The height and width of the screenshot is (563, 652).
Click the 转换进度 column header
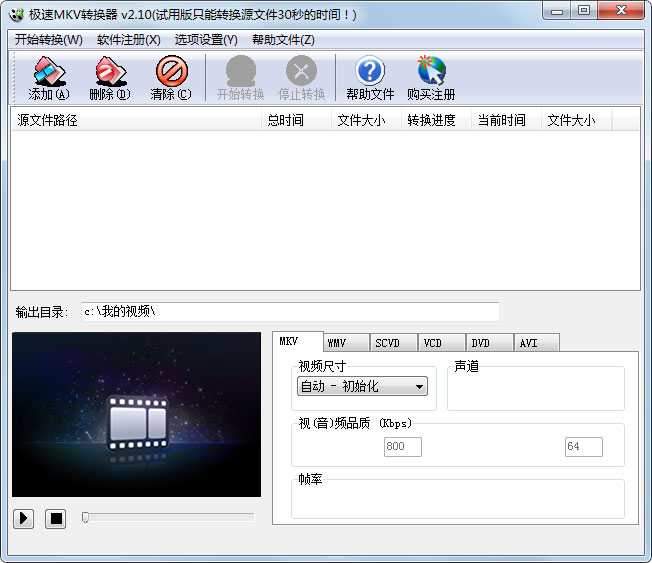tap(437, 121)
